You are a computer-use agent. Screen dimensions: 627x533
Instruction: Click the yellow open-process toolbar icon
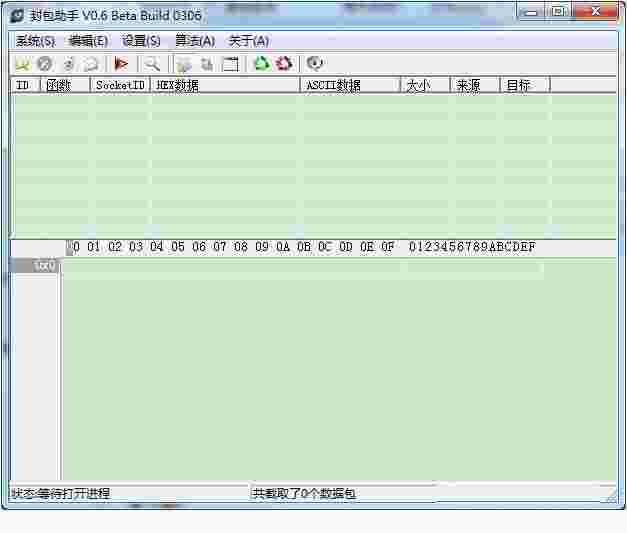[x=22, y=64]
